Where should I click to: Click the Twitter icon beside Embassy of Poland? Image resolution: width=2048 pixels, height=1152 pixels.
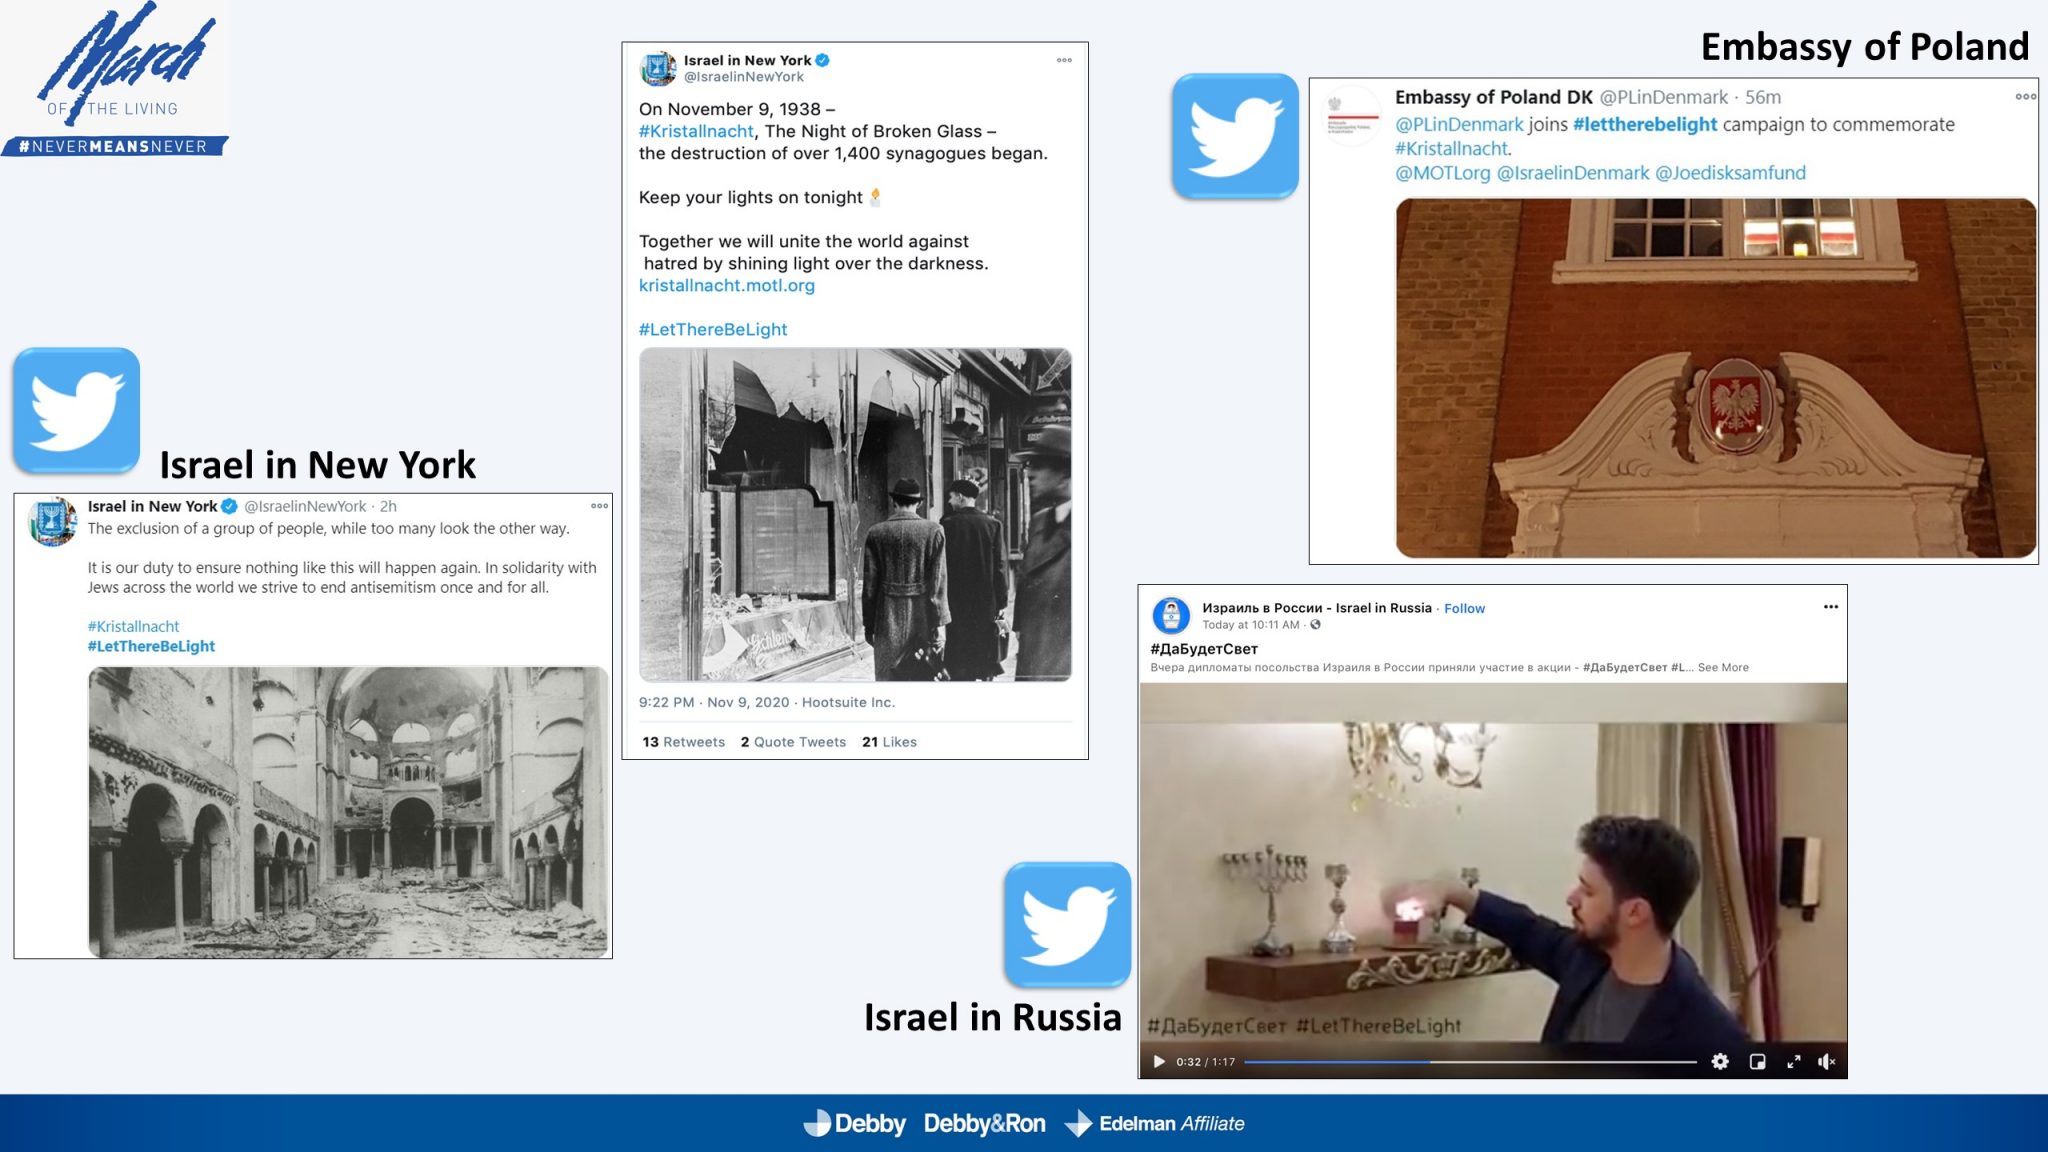point(1235,136)
